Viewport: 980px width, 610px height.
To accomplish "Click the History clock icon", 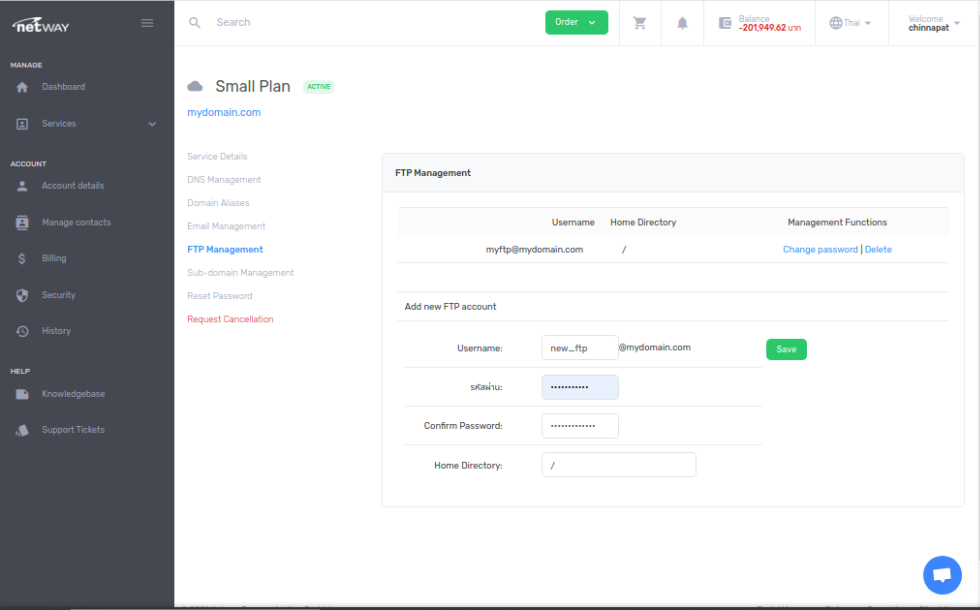I will 22,331.
